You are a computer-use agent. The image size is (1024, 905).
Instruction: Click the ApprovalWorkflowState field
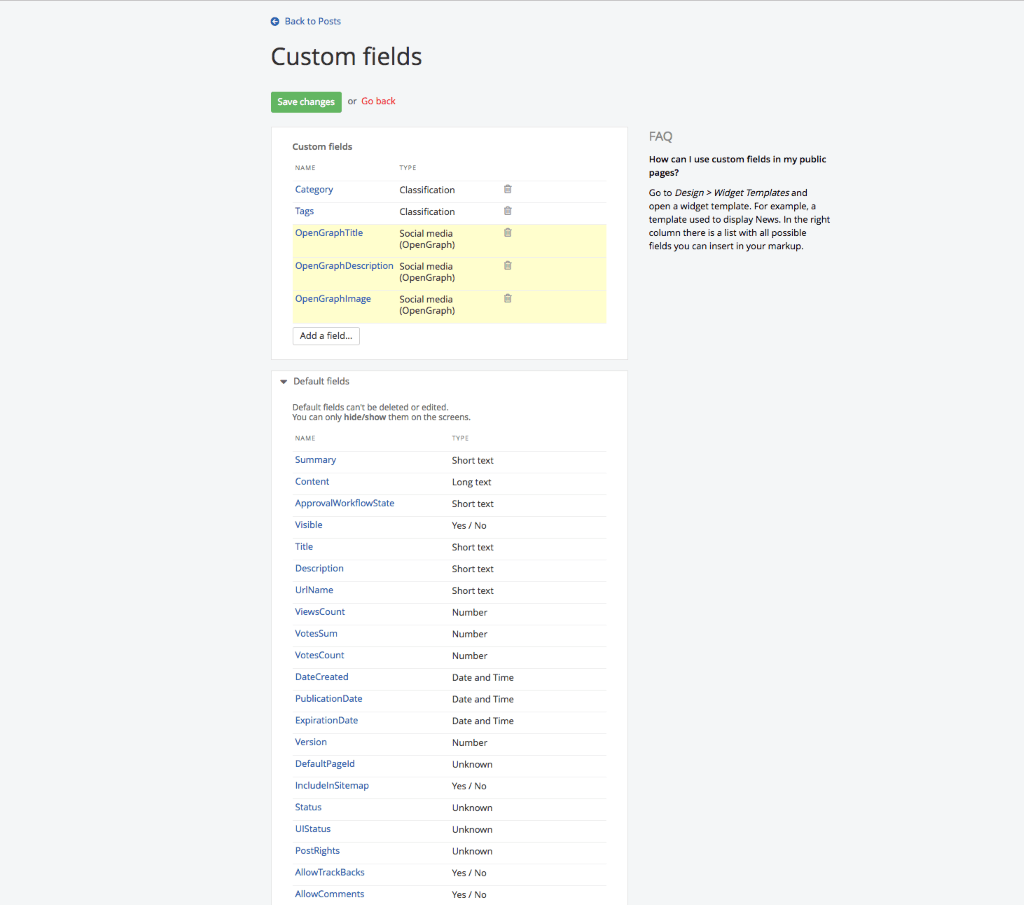(x=344, y=503)
